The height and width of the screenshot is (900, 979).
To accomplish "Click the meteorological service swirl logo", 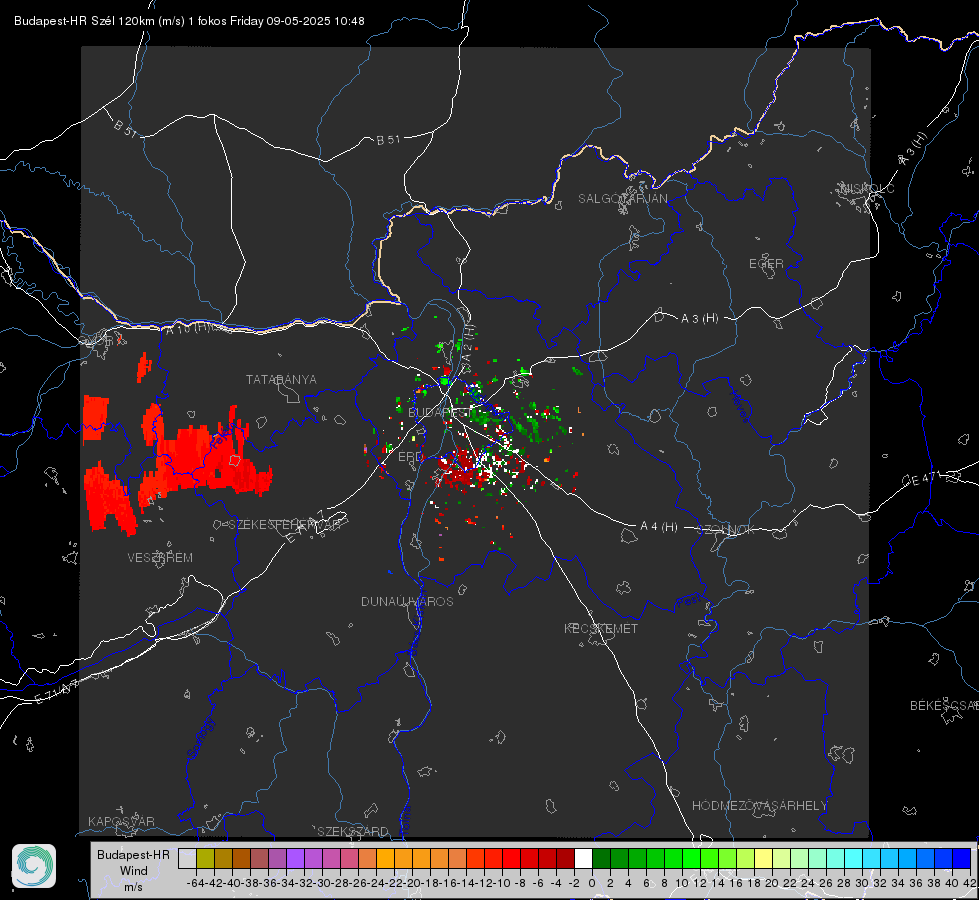I will pos(34,866).
